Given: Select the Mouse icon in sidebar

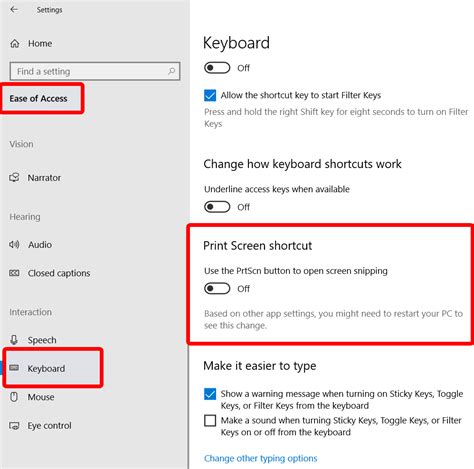Looking at the screenshot, I should point(14,397).
